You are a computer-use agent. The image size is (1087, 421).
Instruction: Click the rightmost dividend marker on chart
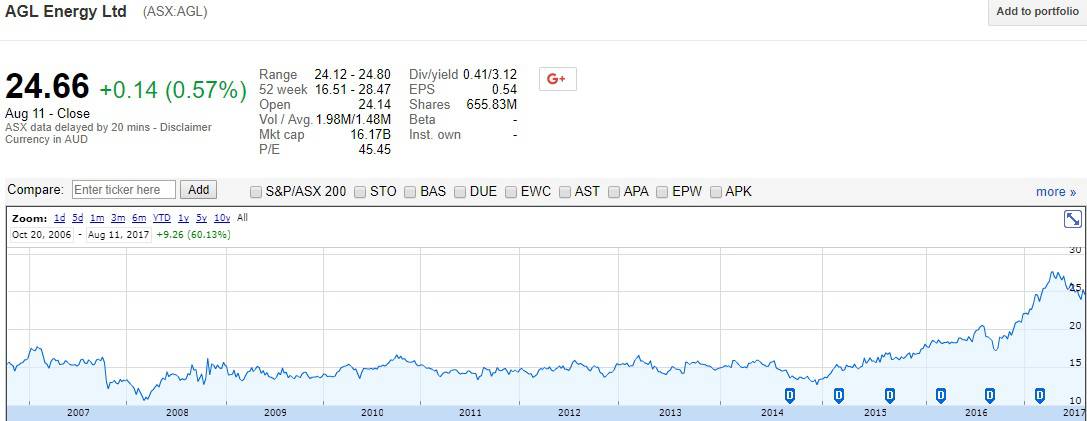pos(1040,395)
